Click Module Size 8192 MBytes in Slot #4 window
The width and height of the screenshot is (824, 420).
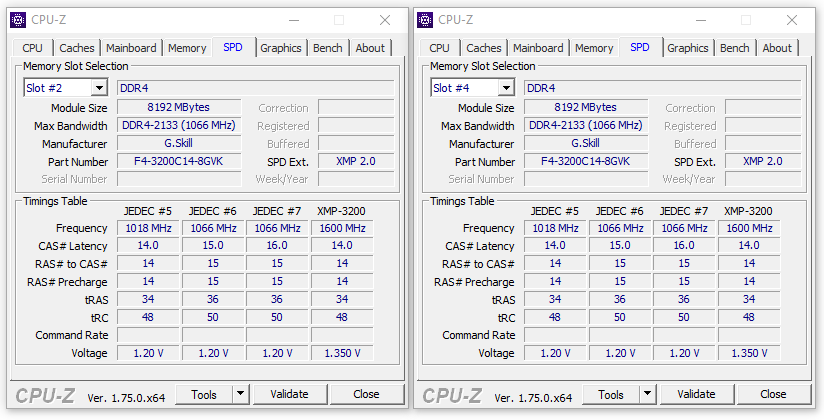585,107
